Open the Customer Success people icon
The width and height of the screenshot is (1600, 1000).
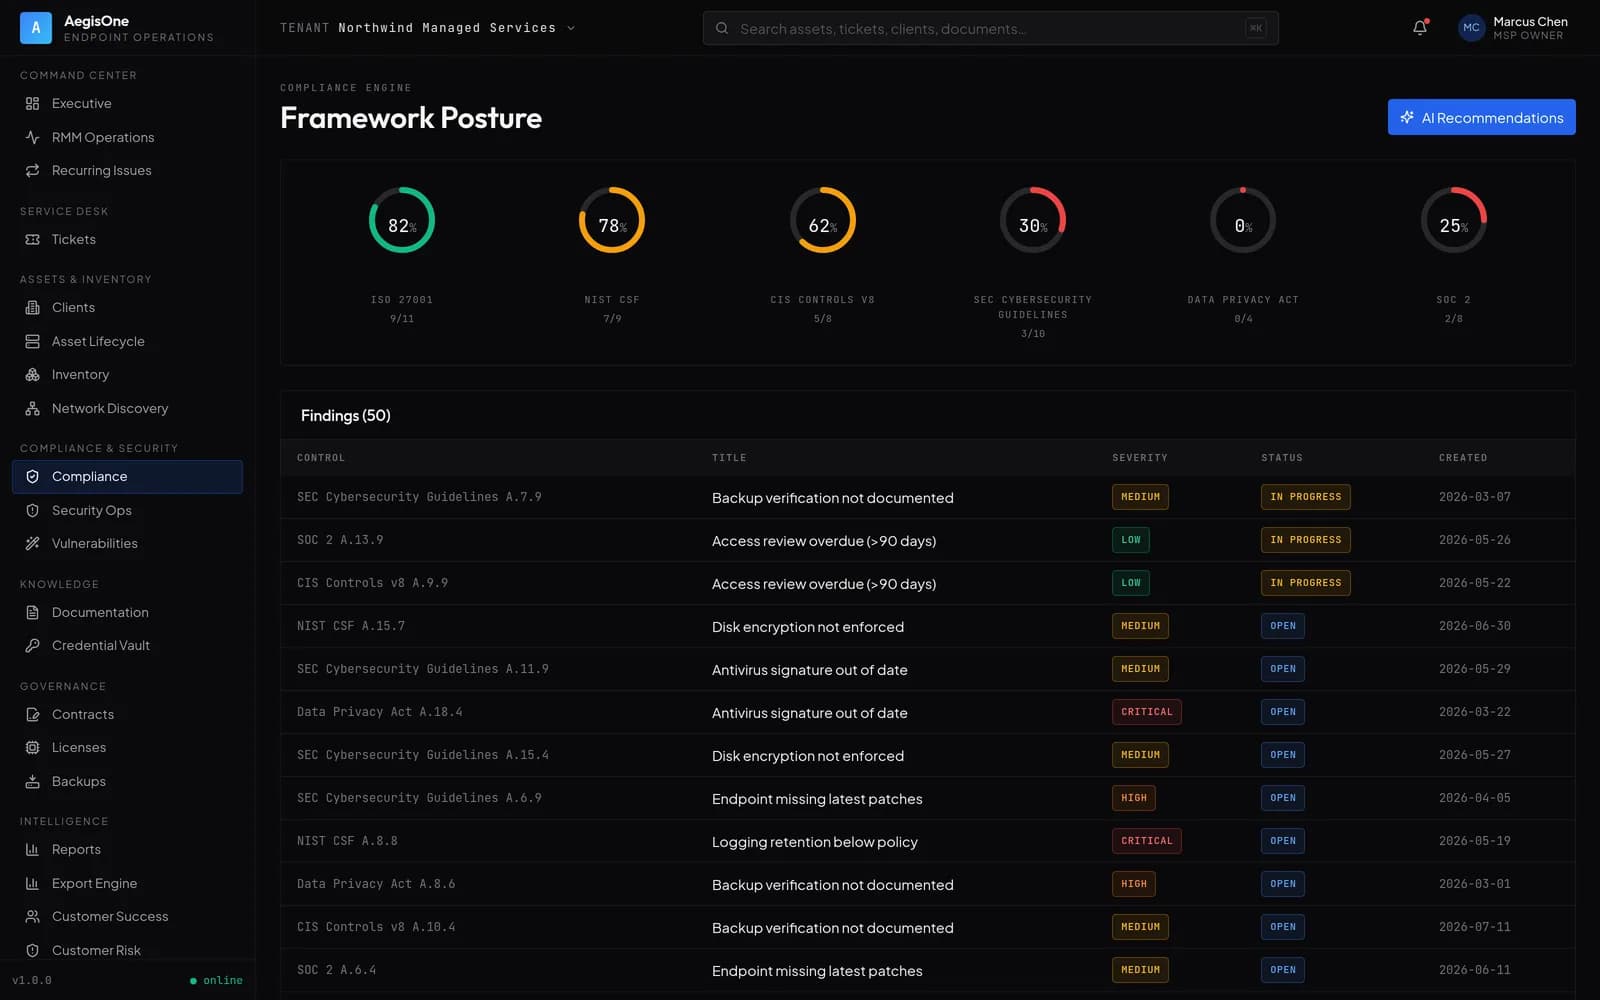tap(32, 917)
